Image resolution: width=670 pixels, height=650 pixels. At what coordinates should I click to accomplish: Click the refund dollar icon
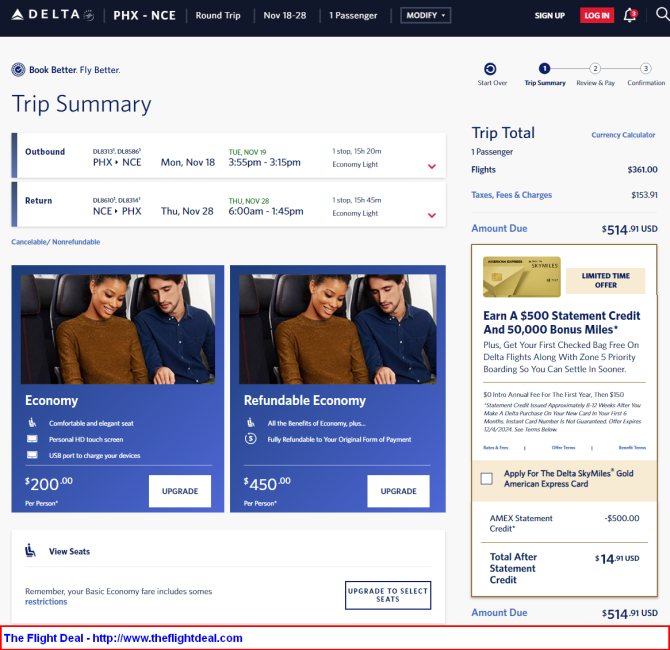(x=251, y=438)
